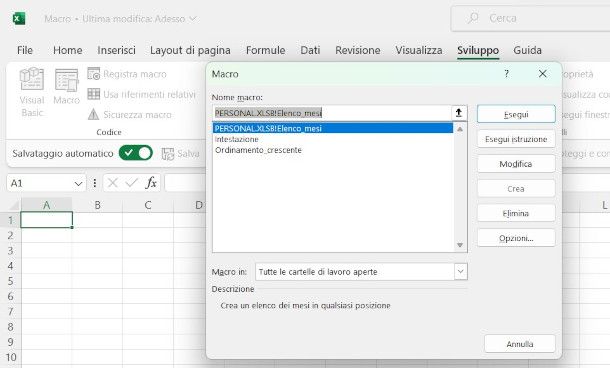The height and width of the screenshot is (368, 610).
Task: Click the formula bar confirm checkmark
Action: pos(131,183)
